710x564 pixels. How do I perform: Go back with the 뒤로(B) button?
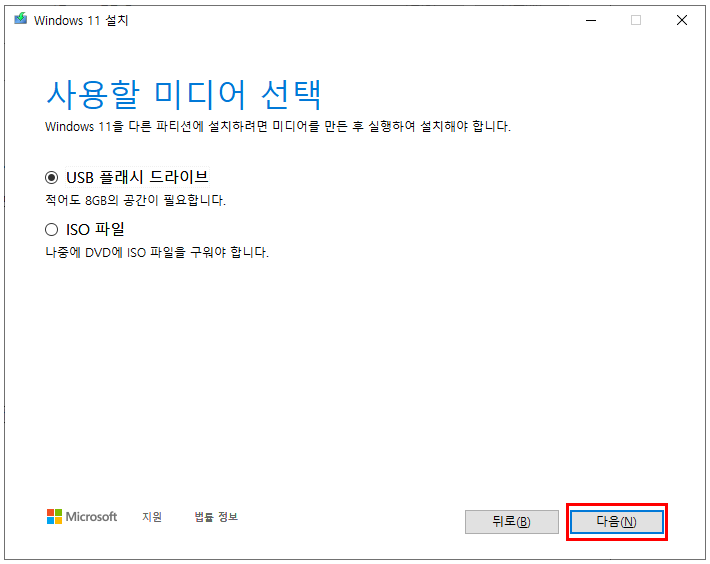point(512,522)
